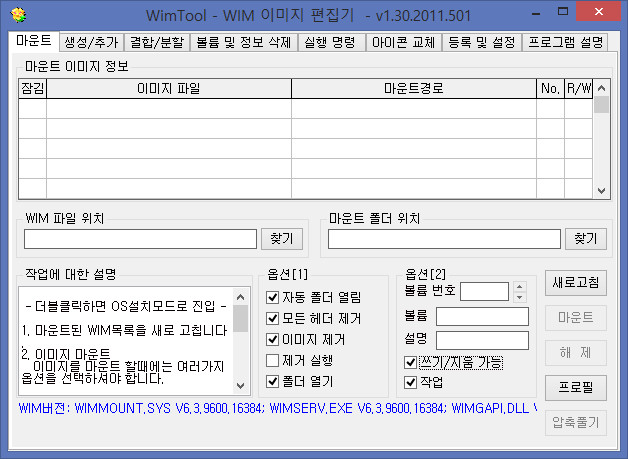Screen dimensions: 628x459
Task: Click the 잠김 column header
Action: [x=33, y=89]
